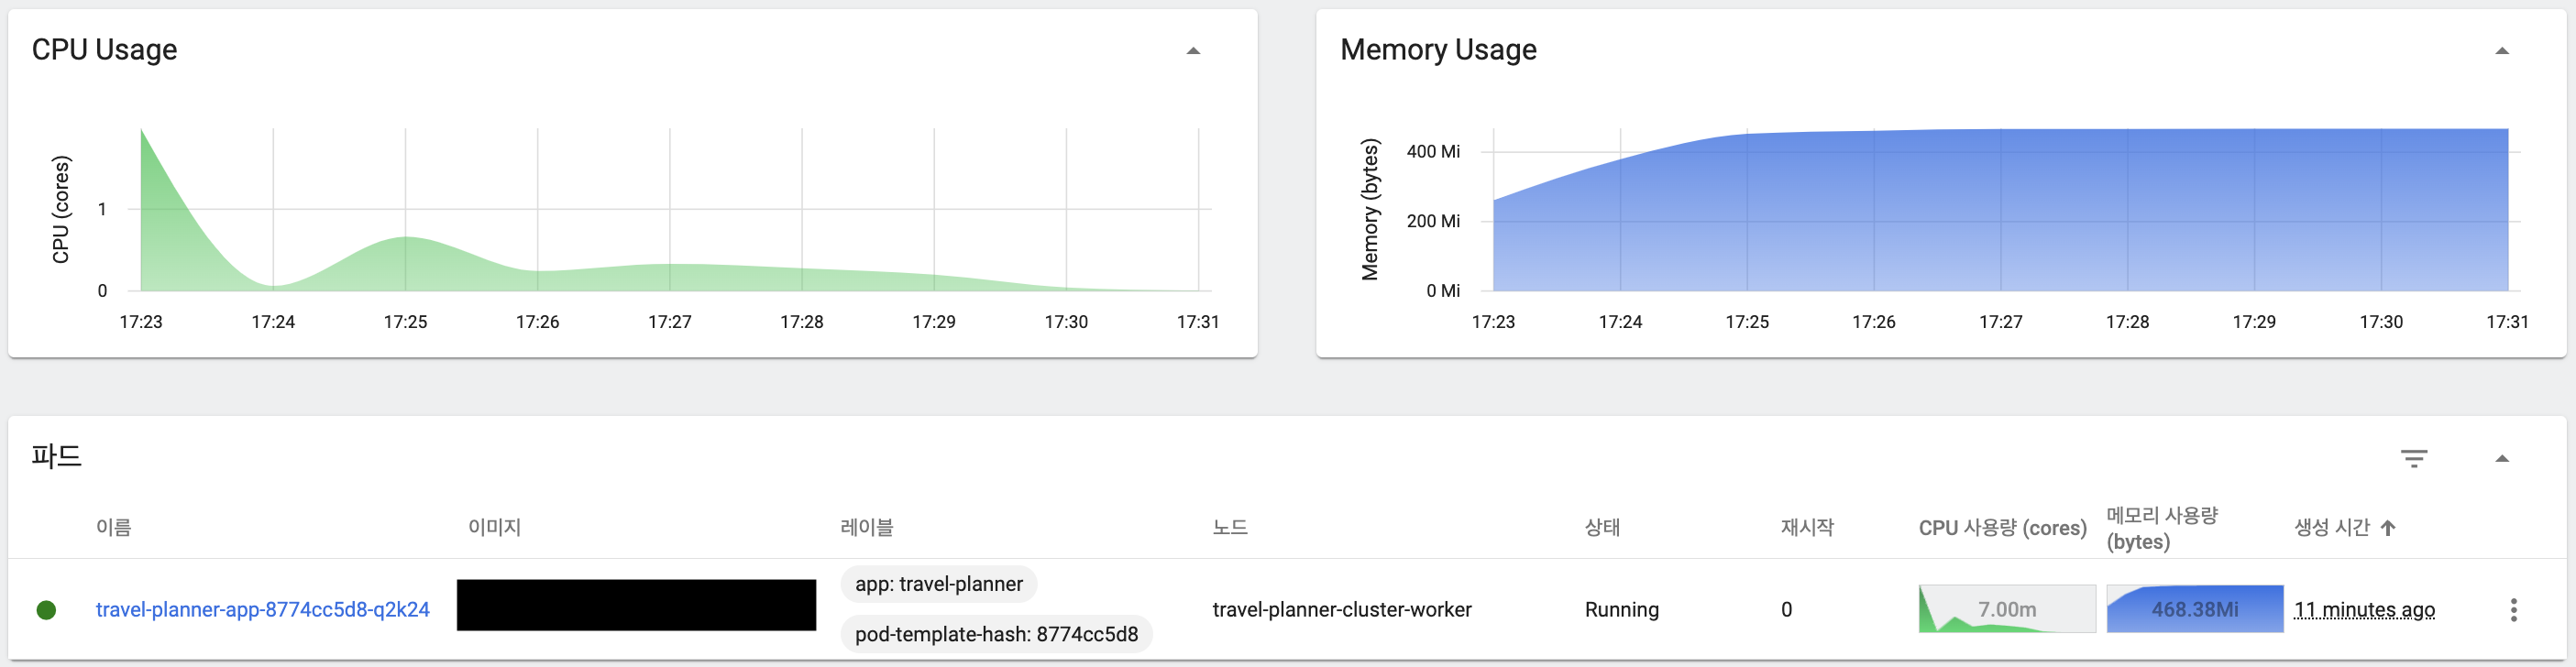Open the pod's three-dot actions menu
This screenshot has width=2576, height=667.
[2513, 610]
